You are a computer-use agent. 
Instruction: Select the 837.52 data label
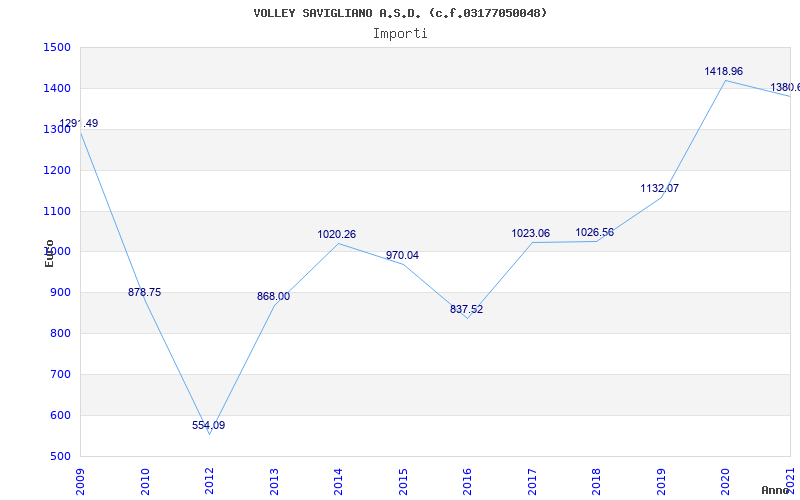click(466, 310)
